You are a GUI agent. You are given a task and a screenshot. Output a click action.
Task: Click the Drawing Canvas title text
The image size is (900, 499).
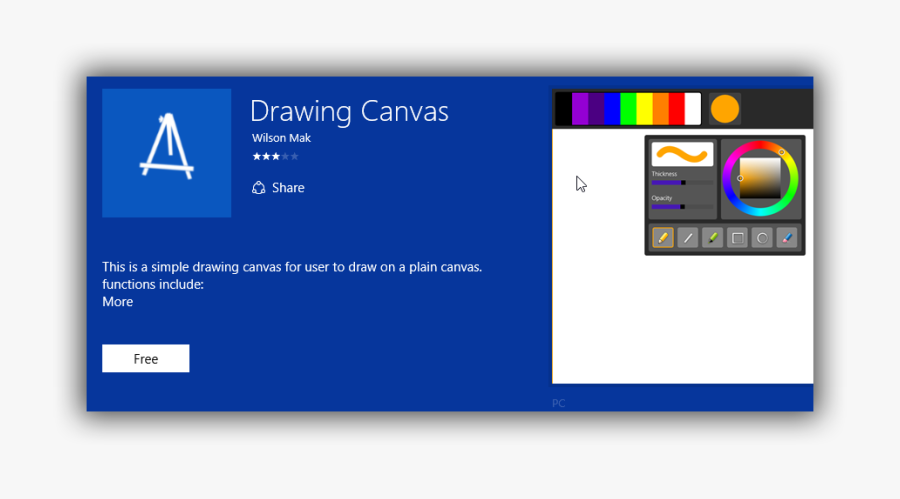coord(349,111)
